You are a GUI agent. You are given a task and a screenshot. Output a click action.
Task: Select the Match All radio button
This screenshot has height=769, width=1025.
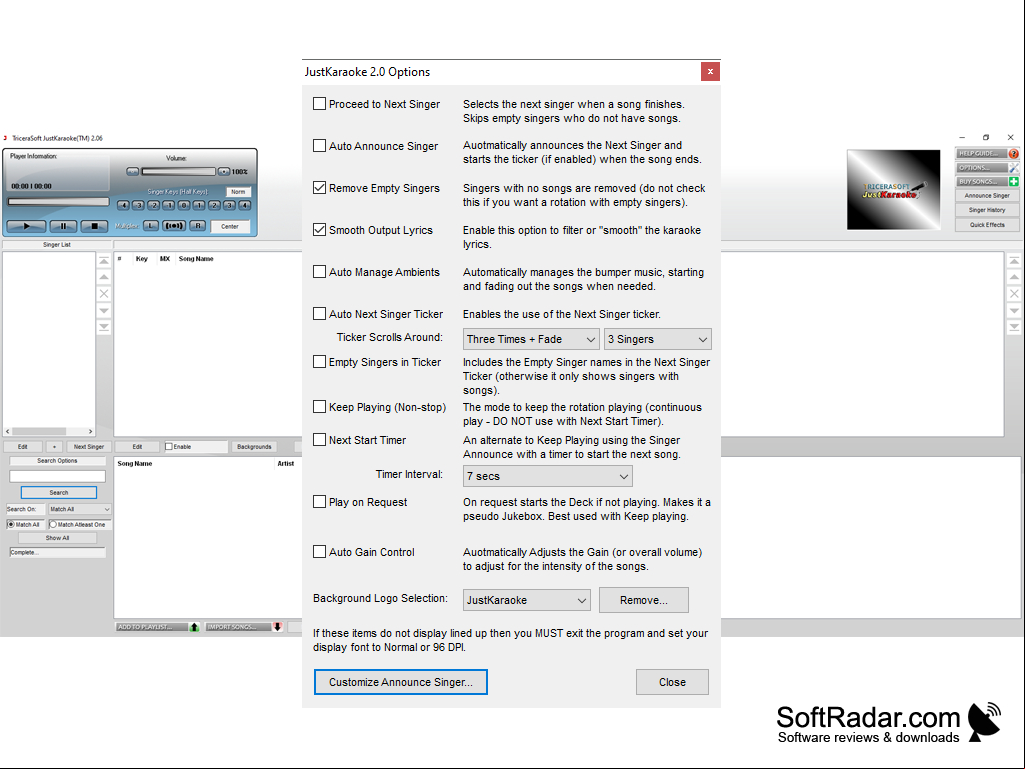[10, 524]
